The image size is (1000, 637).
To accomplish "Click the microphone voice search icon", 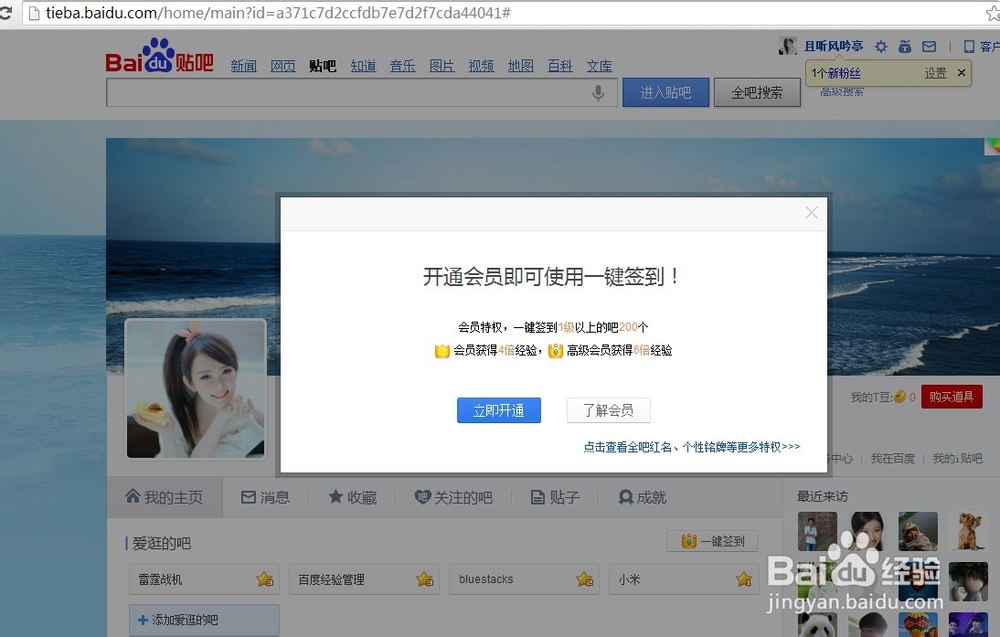I will click(x=598, y=93).
